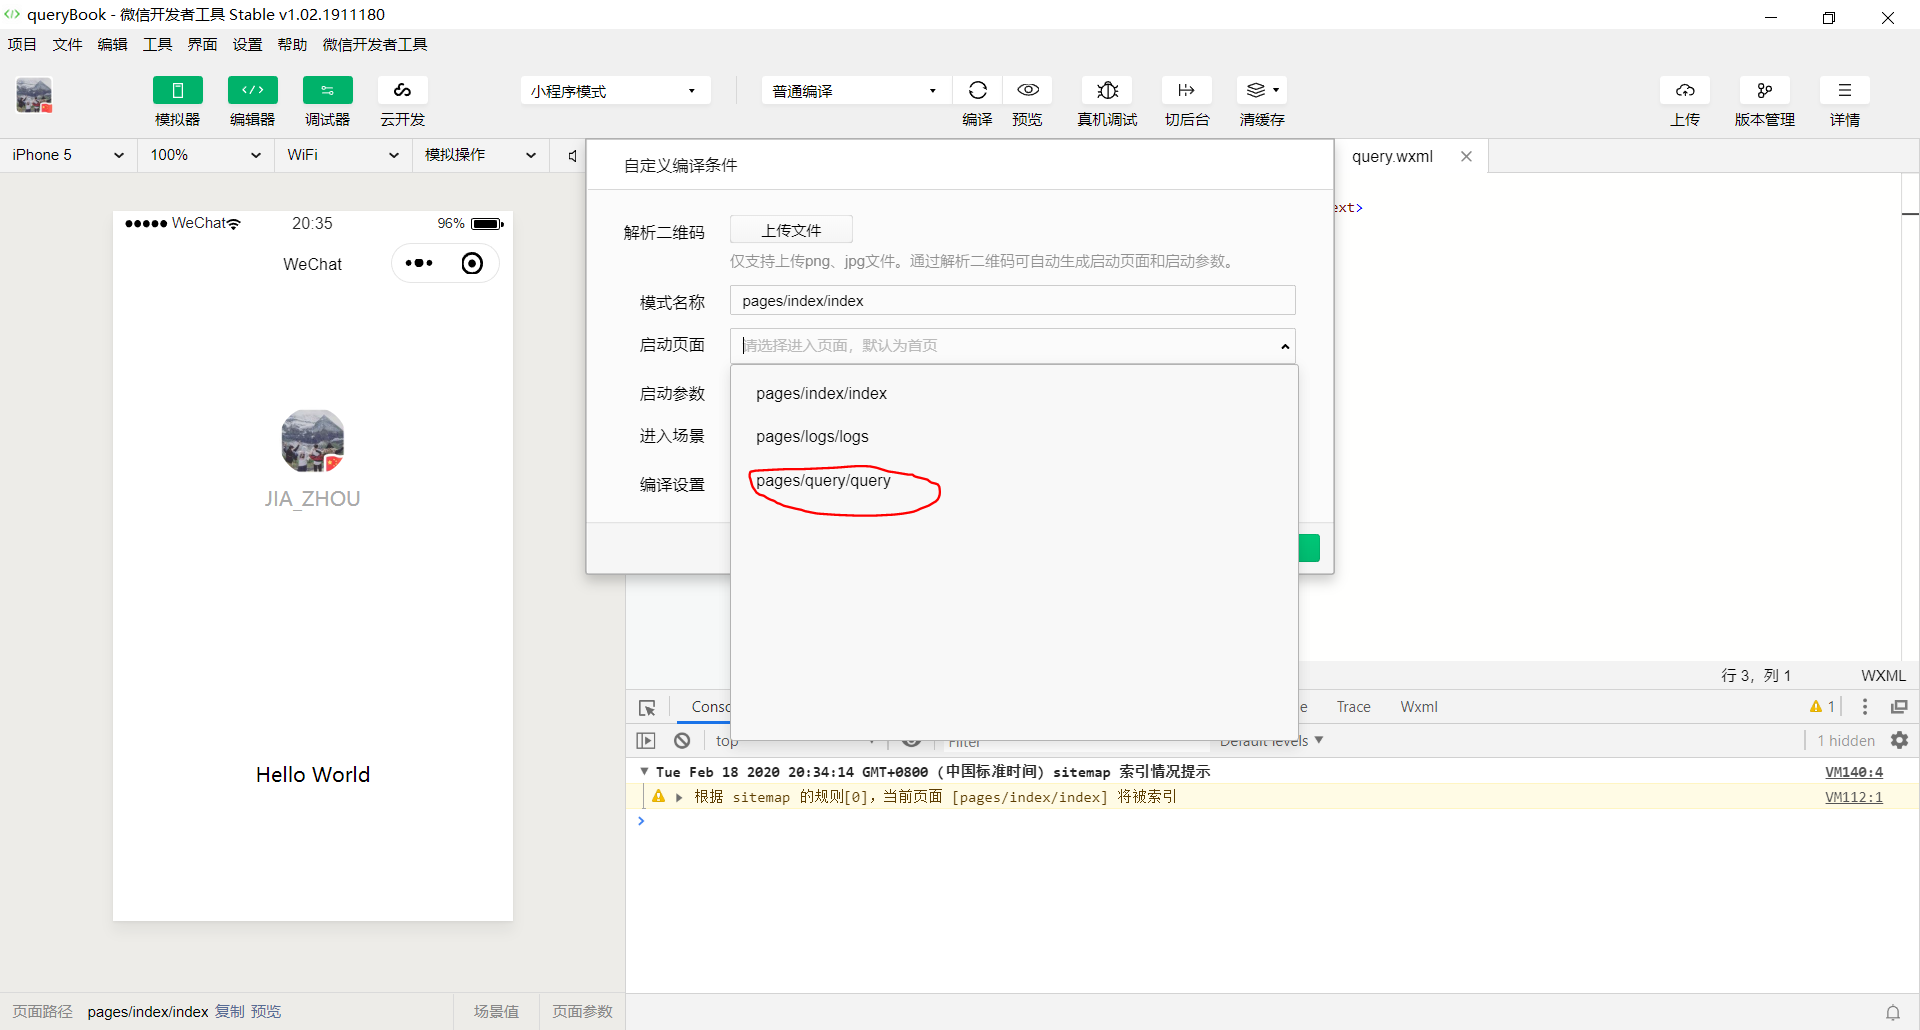Viewport: 1920px width, 1030px height.
Task: Toggle the hide-messages eye filter in Console
Action: click(912, 740)
